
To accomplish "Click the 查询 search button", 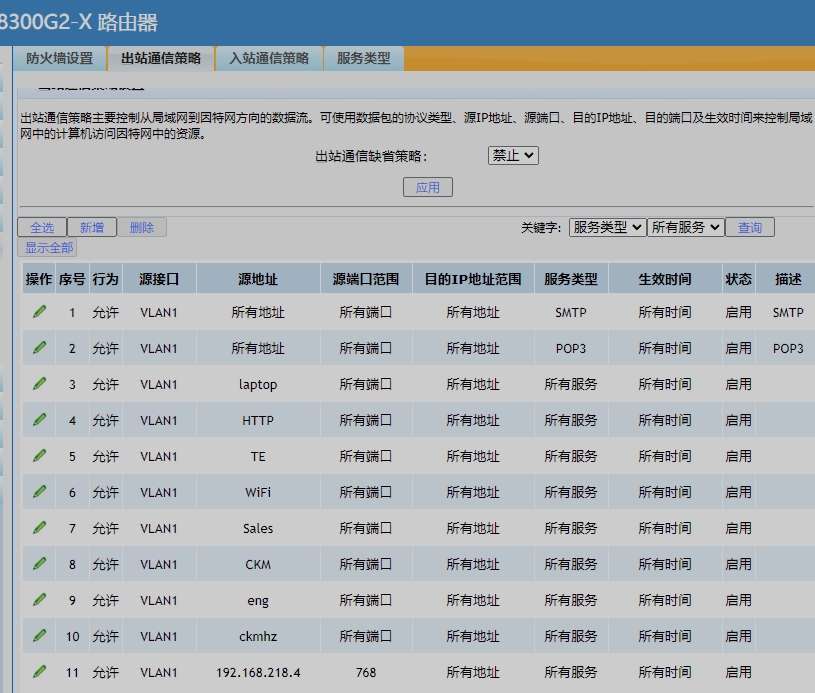I will click(x=750, y=228).
